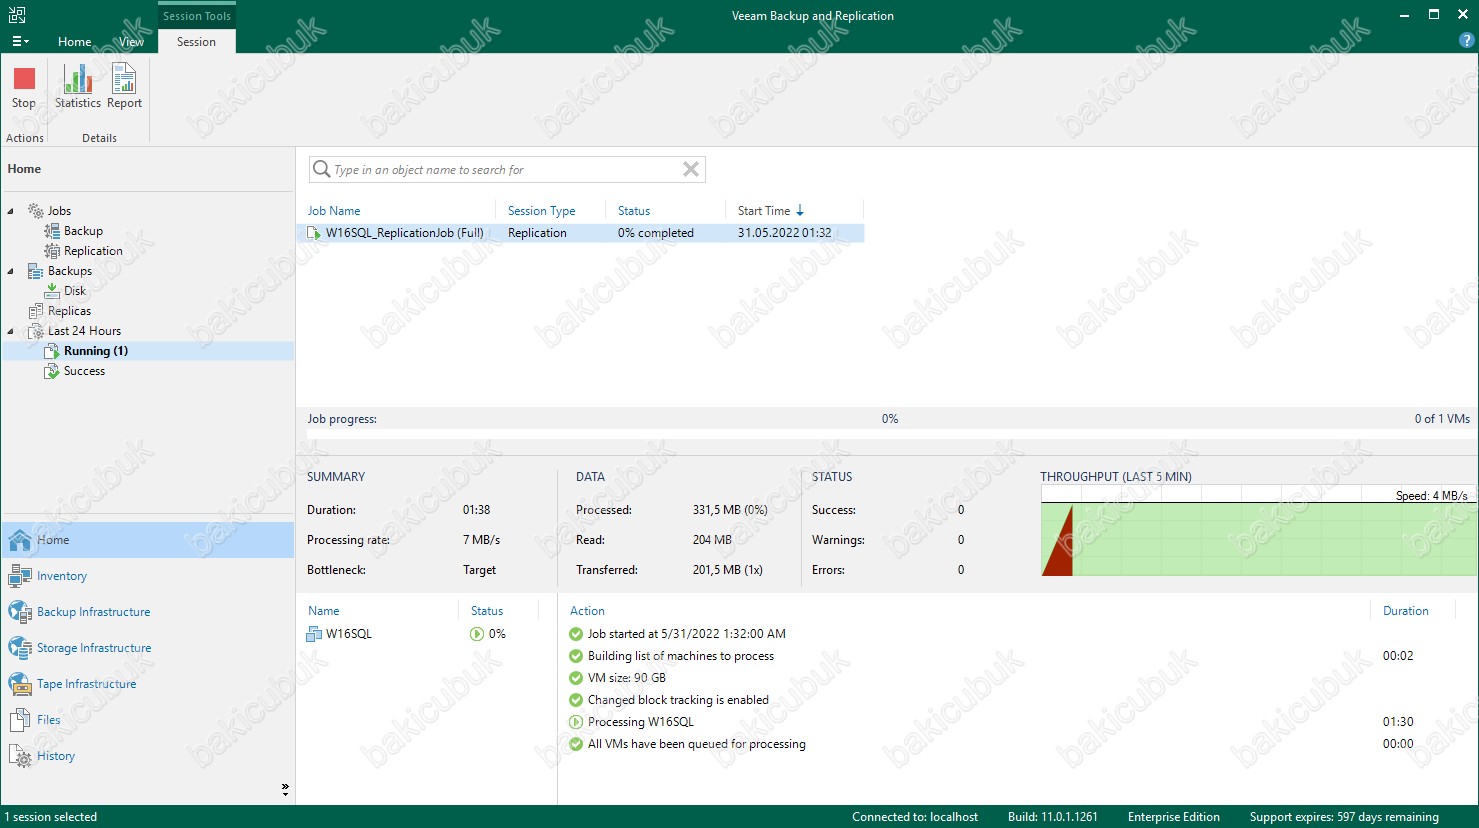Open the main hamburger menu
This screenshot has width=1479, height=828.
(20, 42)
